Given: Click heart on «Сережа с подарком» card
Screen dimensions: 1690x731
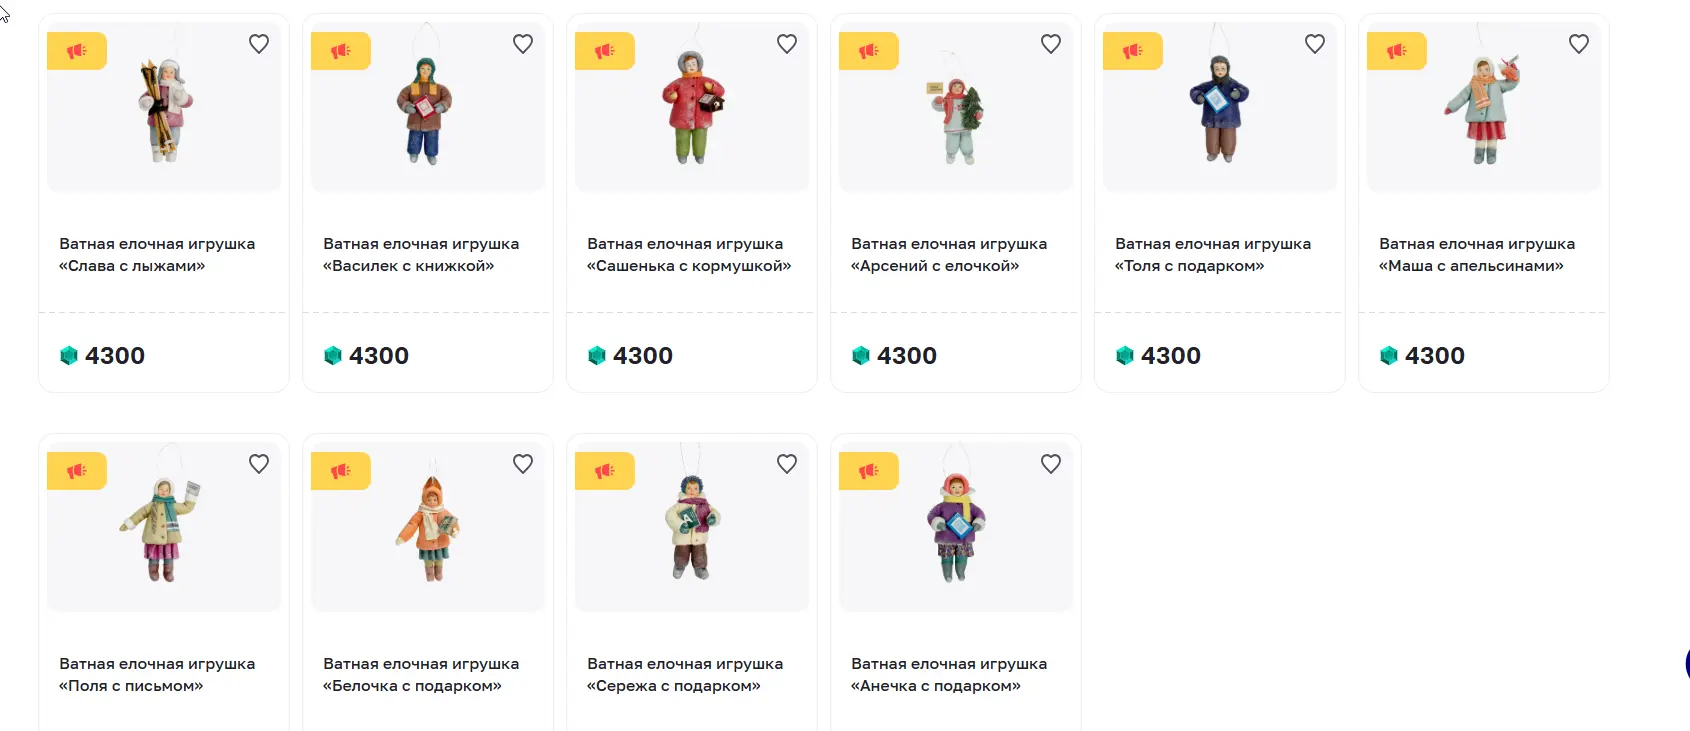Looking at the screenshot, I should pos(787,464).
